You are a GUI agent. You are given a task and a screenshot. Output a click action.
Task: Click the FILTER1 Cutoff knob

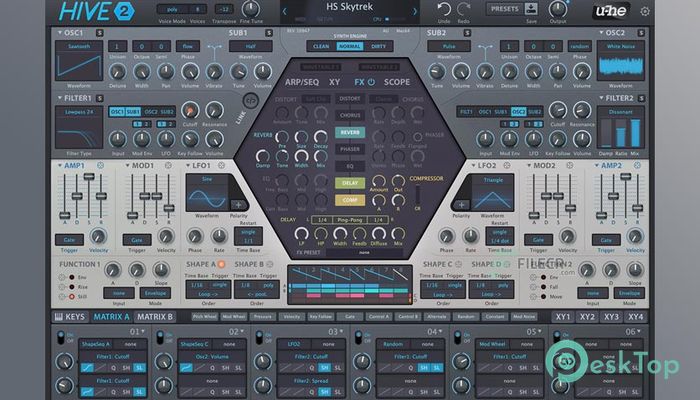tap(190, 110)
